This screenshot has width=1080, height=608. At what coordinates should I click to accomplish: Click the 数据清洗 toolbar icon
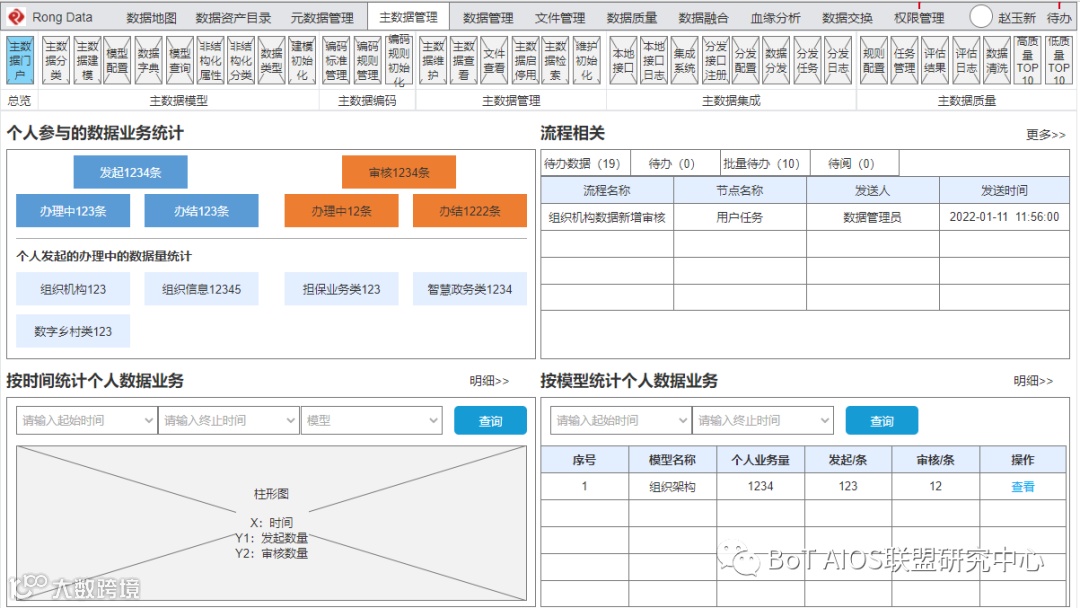click(x=997, y=61)
